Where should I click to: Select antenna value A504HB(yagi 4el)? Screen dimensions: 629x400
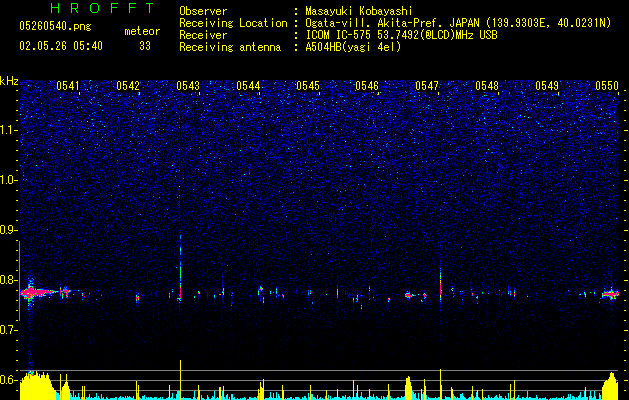pos(353,47)
